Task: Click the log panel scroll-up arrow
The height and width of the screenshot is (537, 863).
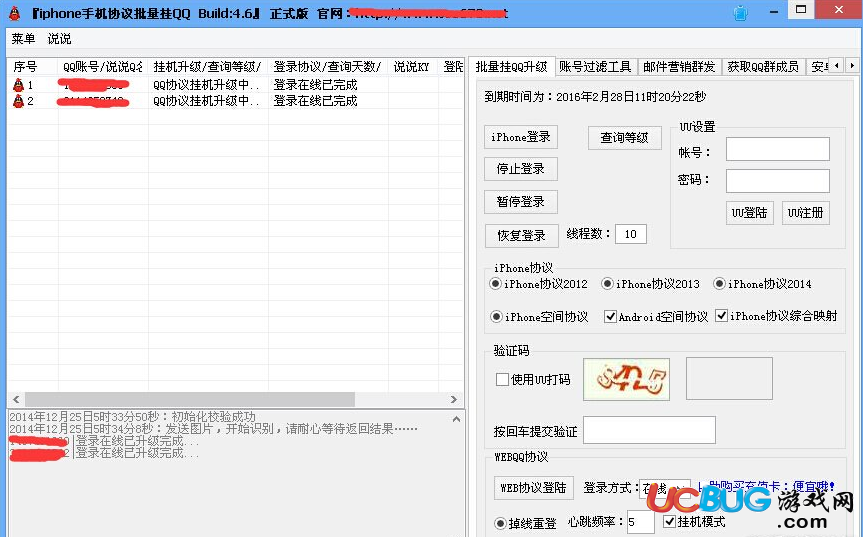Action: pyautogui.click(x=456, y=419)
